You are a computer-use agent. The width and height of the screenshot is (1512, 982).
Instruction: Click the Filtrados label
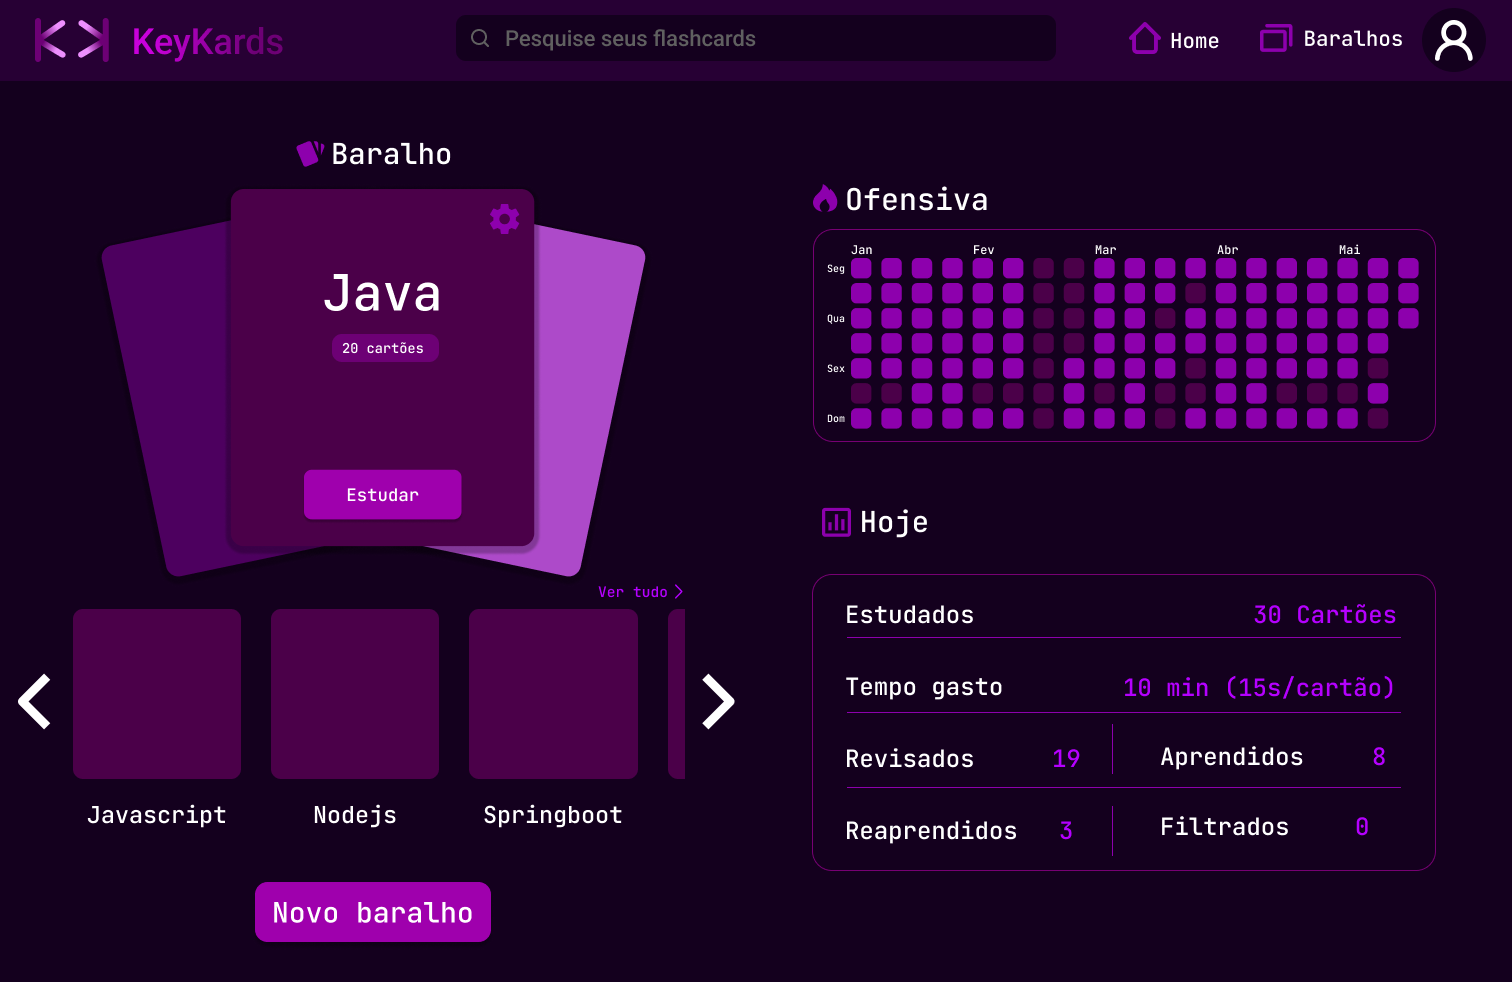[1224, 827]
